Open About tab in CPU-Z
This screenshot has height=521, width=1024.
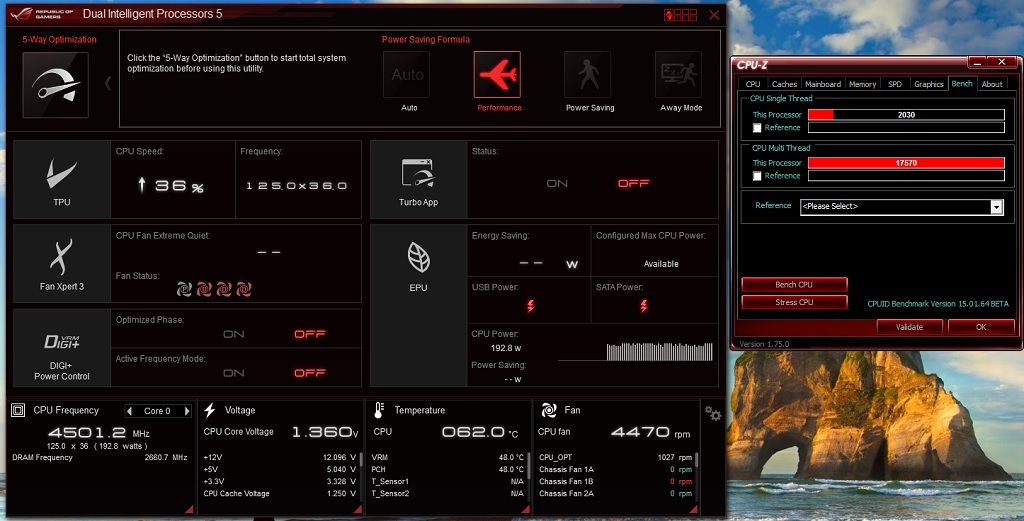coord(991,84)
